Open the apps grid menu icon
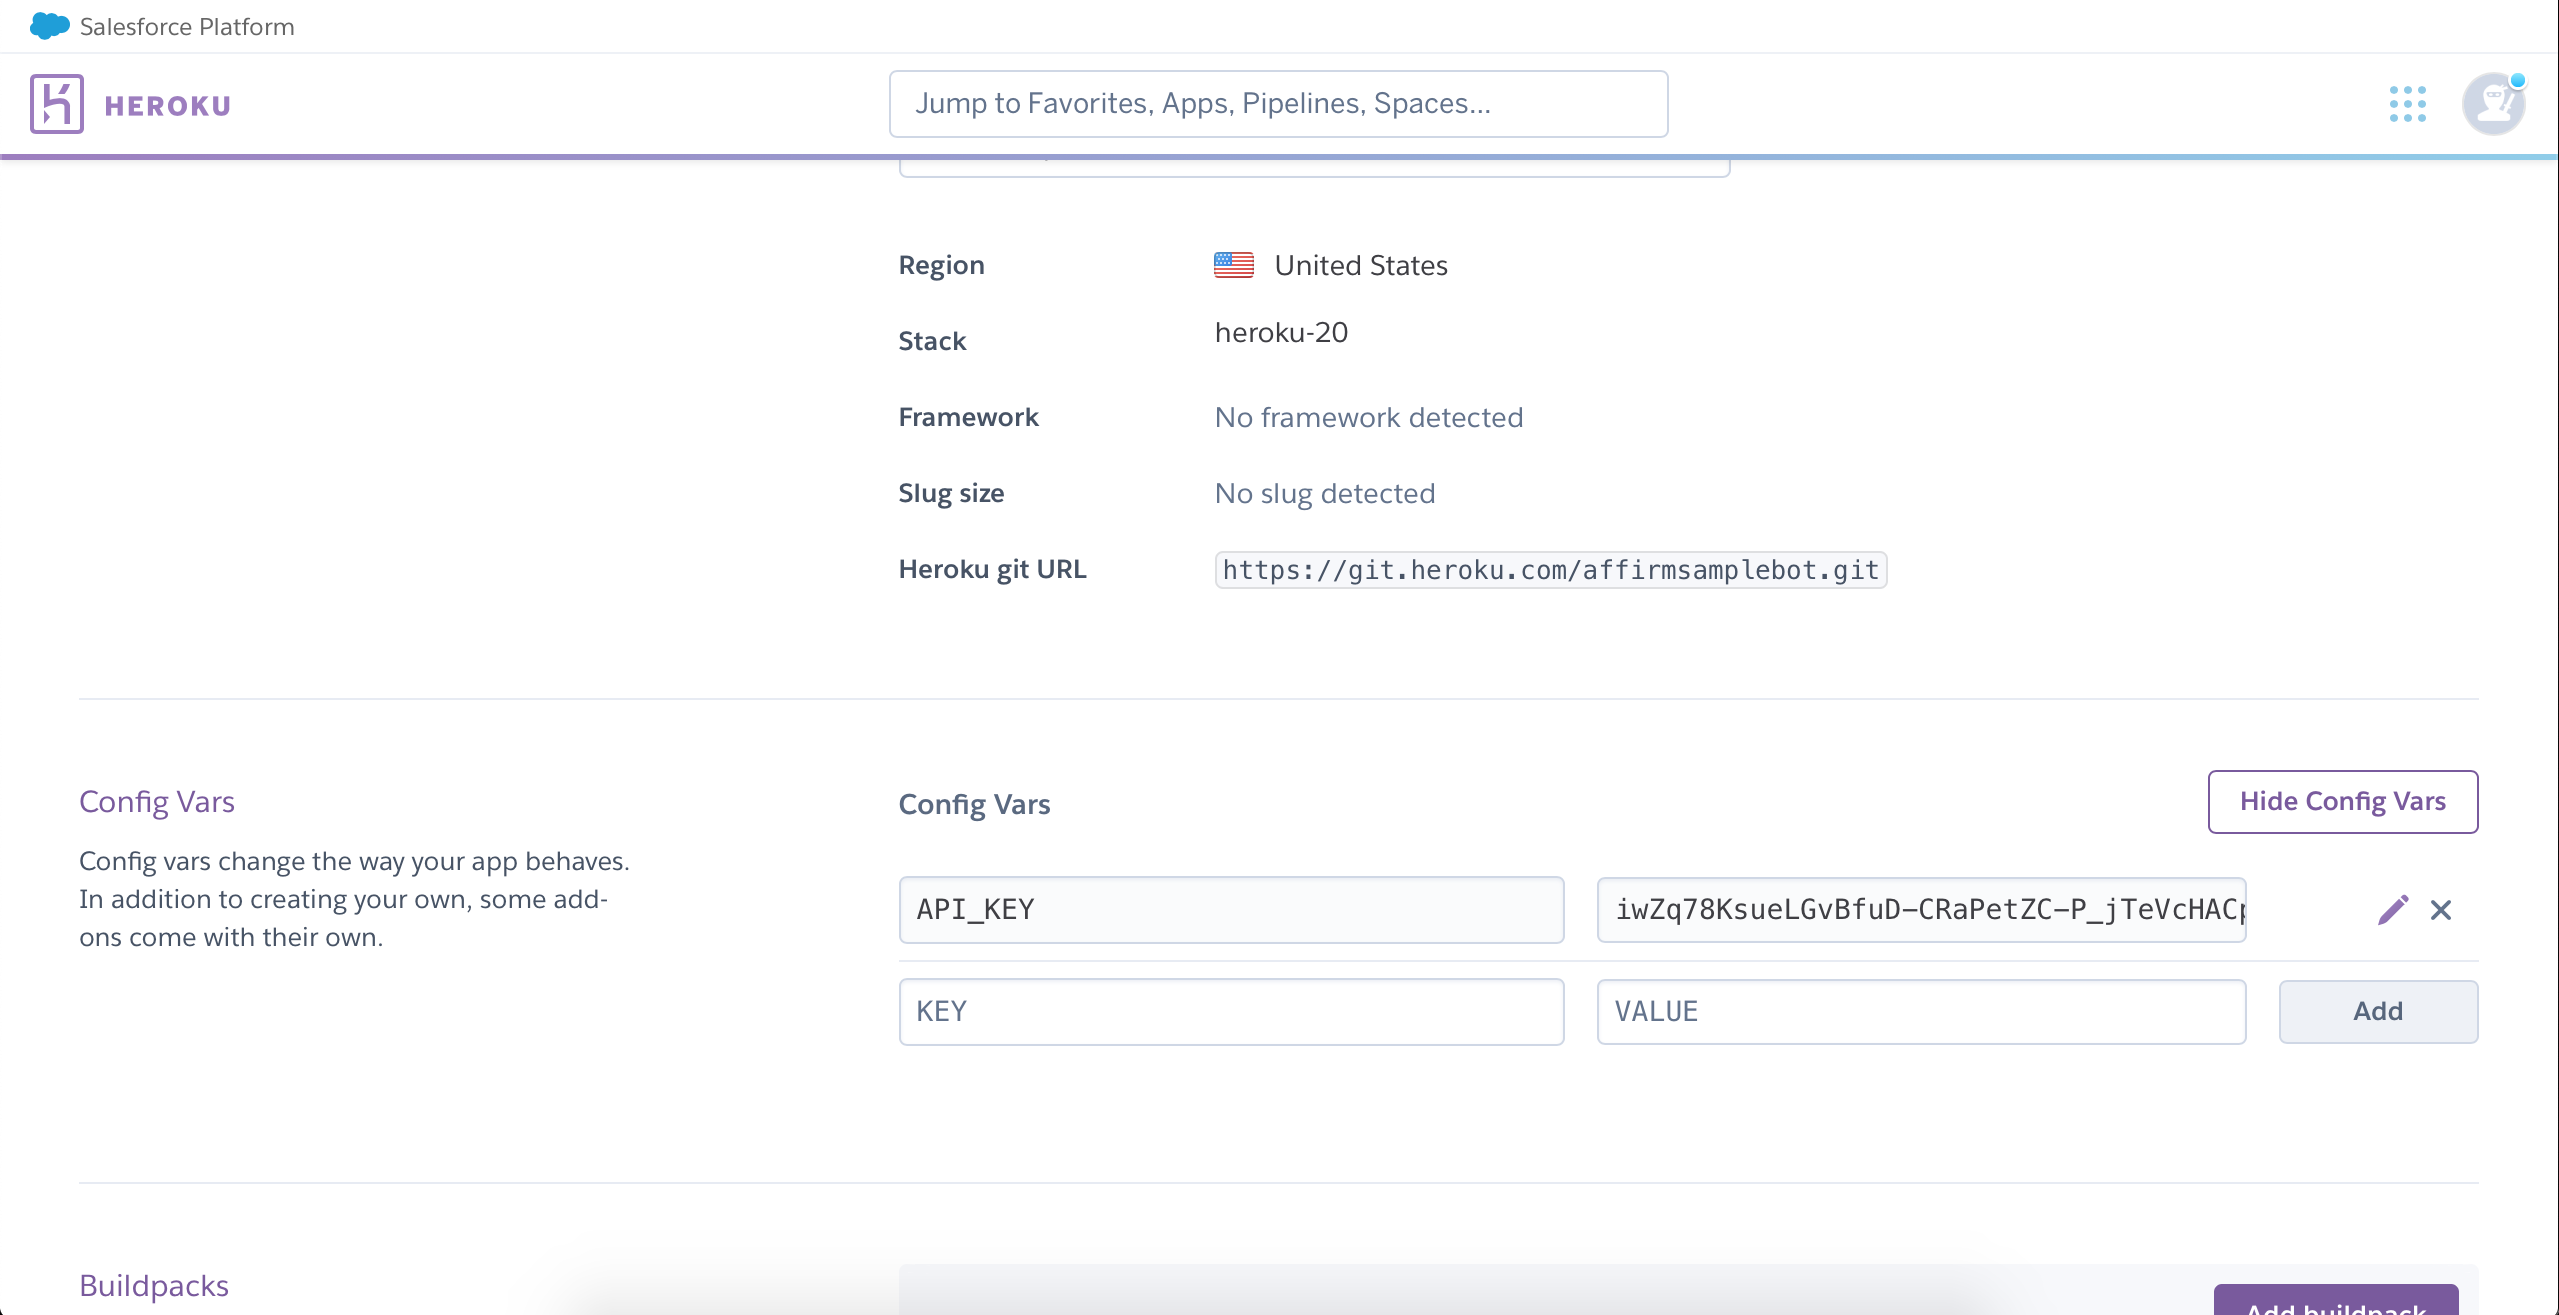The width and height of the screenshot is (2559, 1315). coord(2407,104)
